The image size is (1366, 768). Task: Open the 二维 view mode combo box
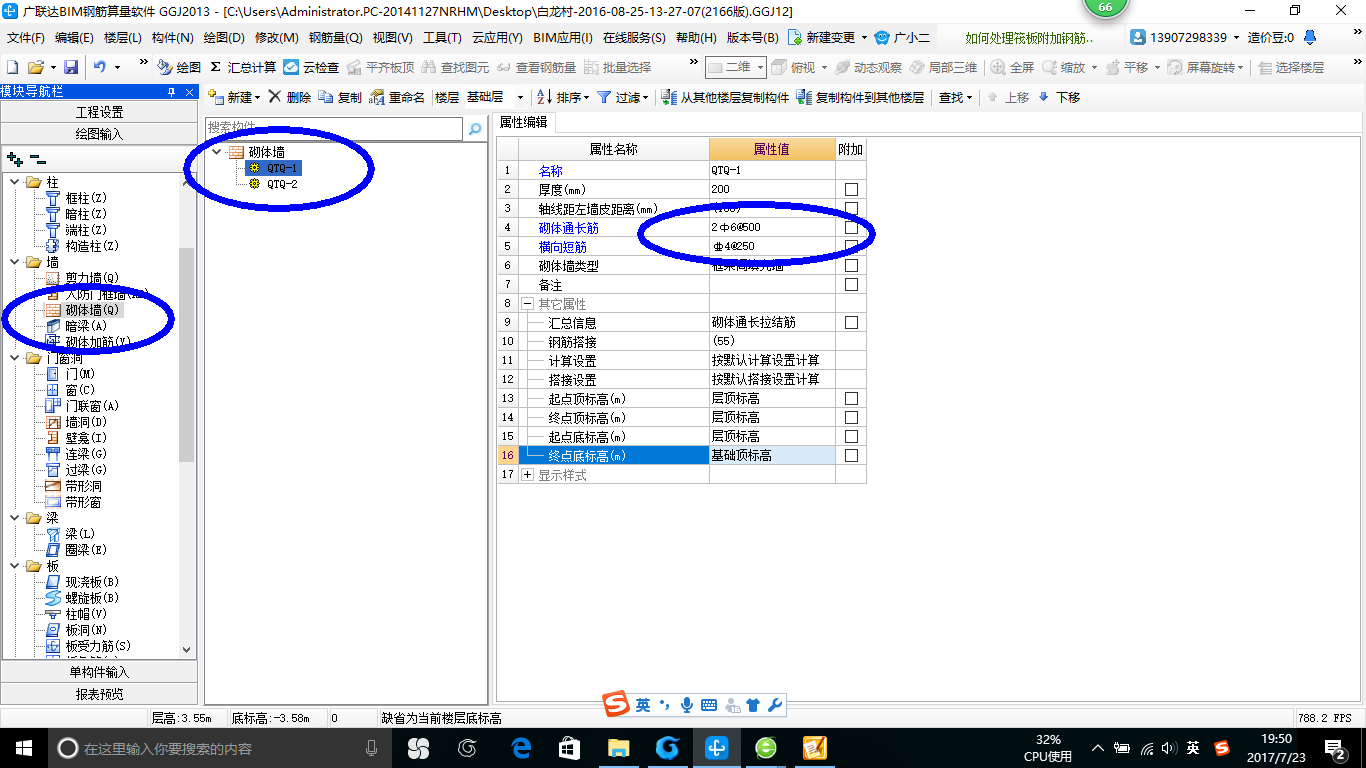pos(736,67)
